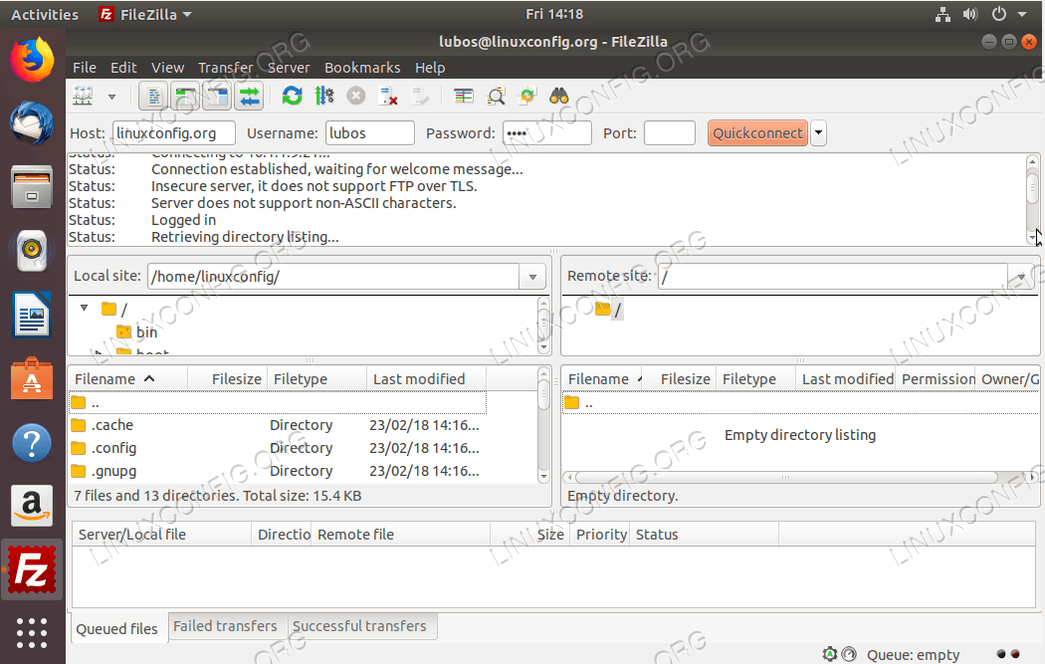The width and height of the screenshot is (1045, 664).
Task: Open the Quickconnect history dropdown
Action: pyautogui.click(x=818, y=132)
